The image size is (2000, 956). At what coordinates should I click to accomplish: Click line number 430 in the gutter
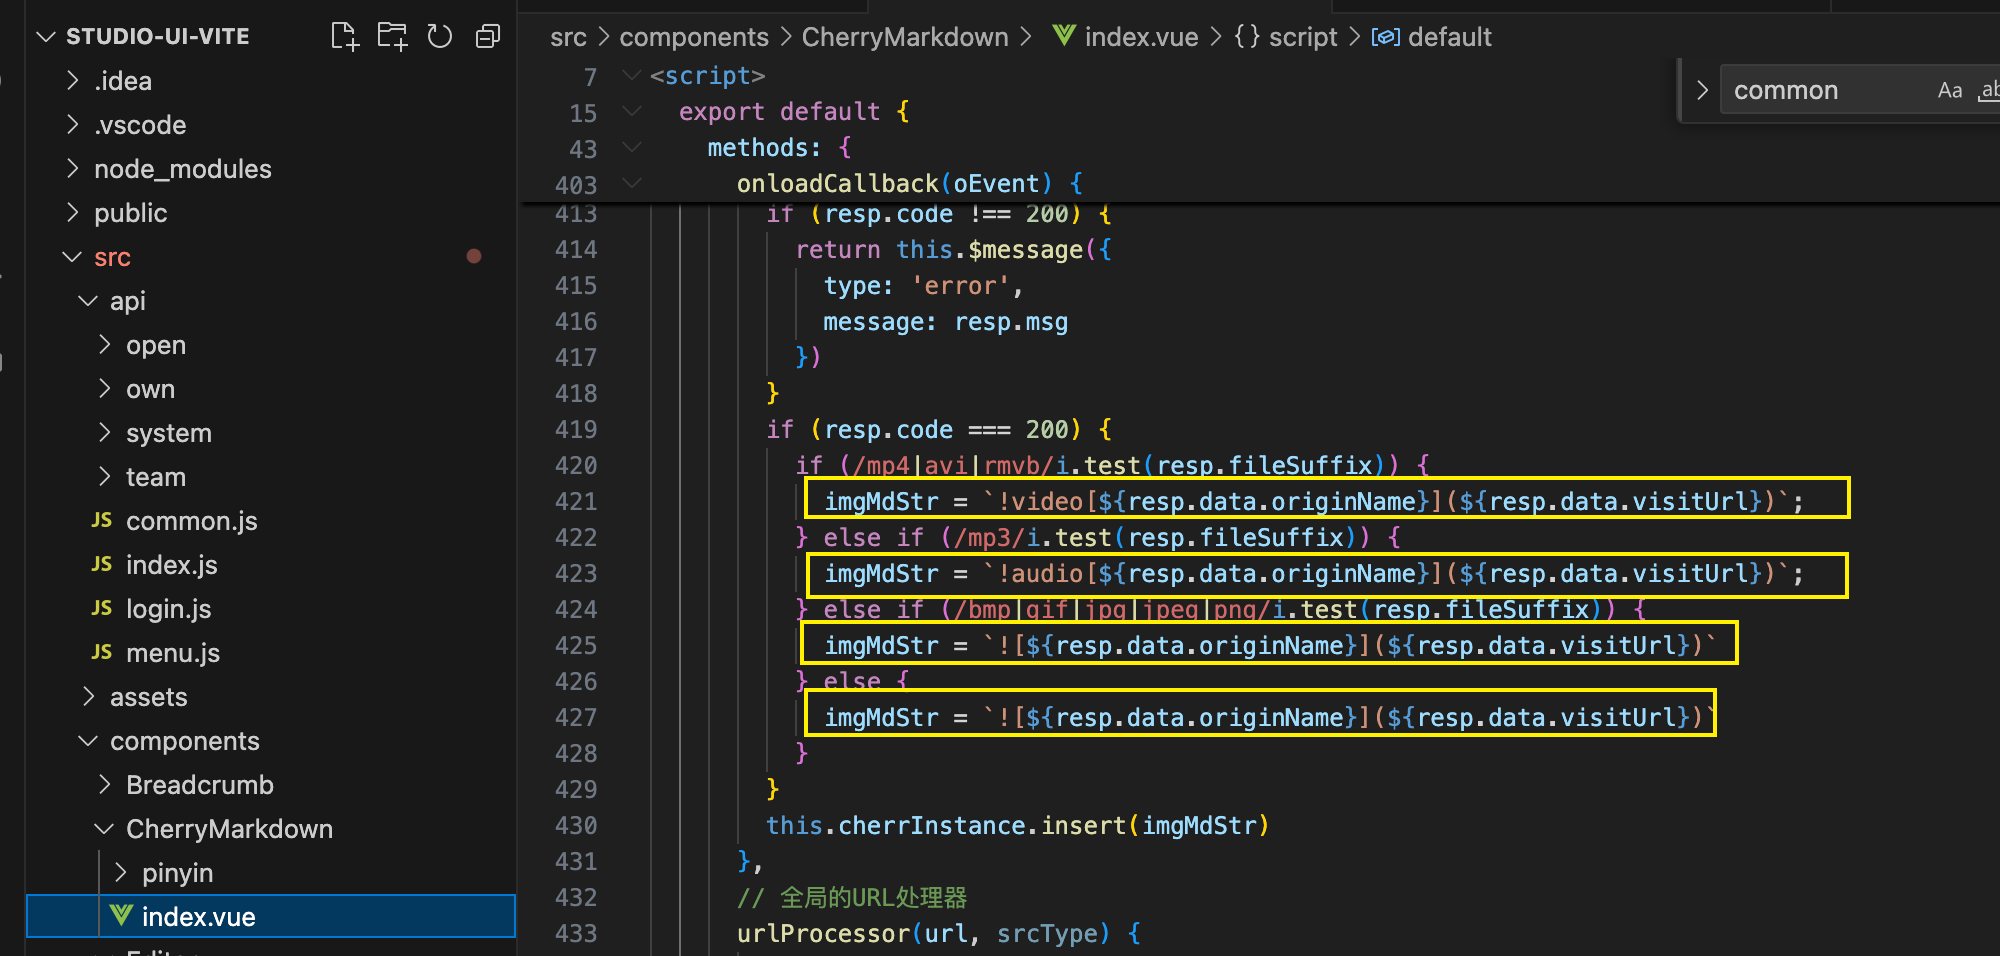tap(576, 826)
